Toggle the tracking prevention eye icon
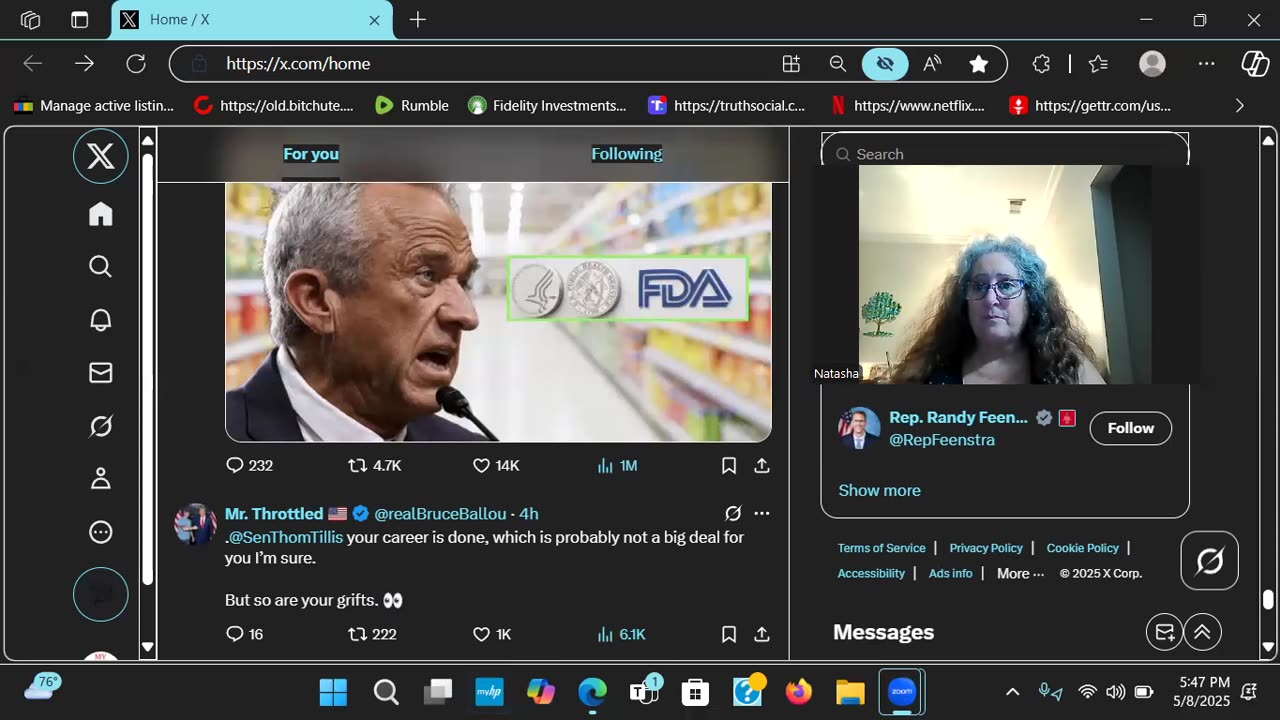Viewport: 1280px width, 720px height. pyautogui.click(x=885, y=64)
